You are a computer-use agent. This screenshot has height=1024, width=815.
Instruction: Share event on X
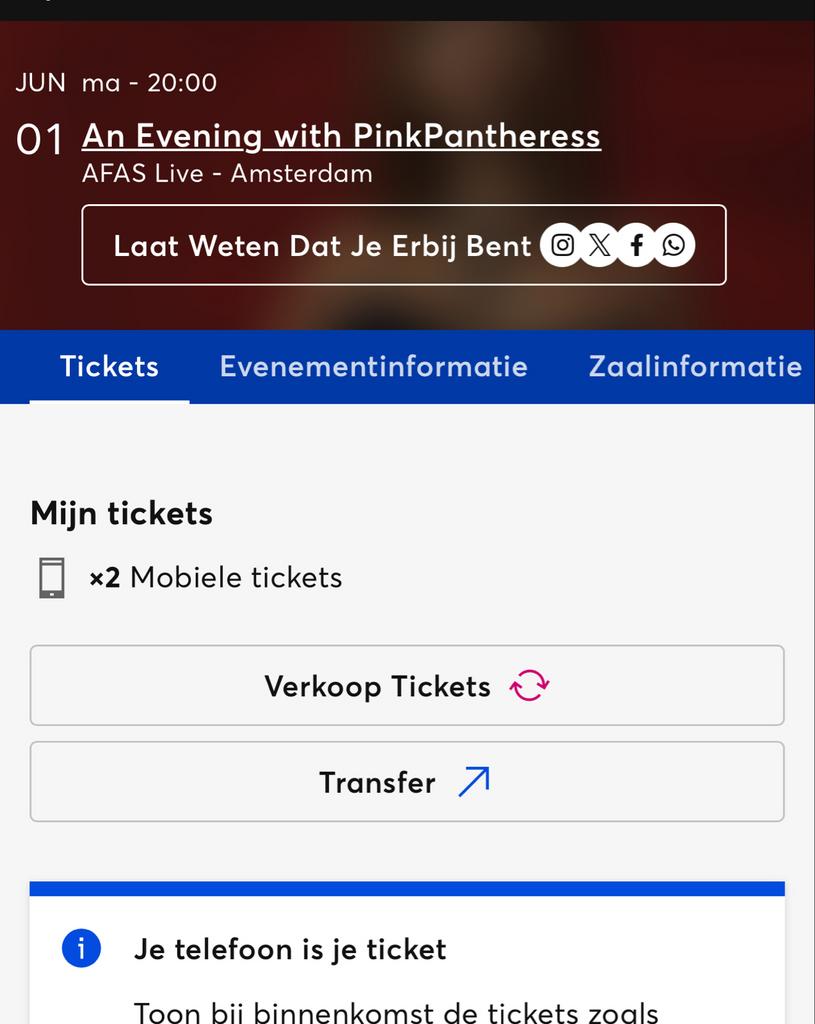coord(599,244)
